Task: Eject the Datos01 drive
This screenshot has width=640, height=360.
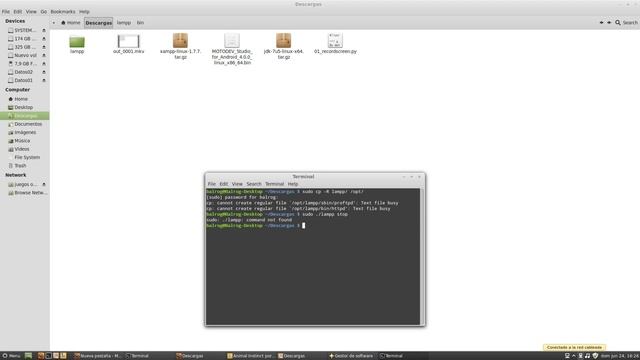Action: tap(44, 80)
